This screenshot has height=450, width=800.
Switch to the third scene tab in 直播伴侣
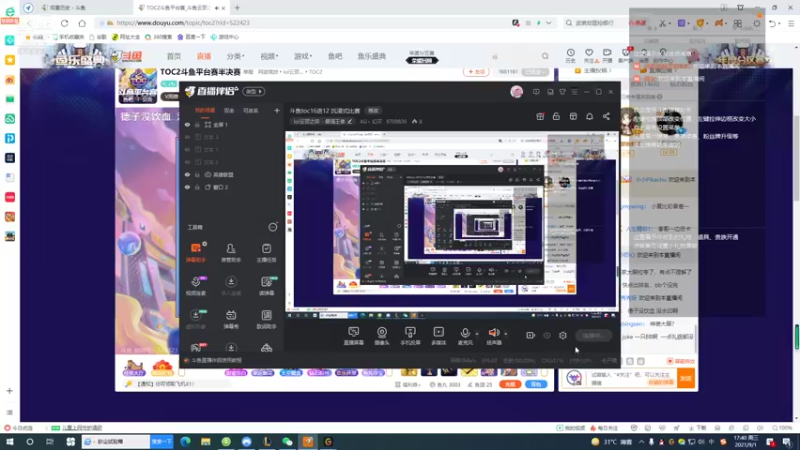coord(251,110)
